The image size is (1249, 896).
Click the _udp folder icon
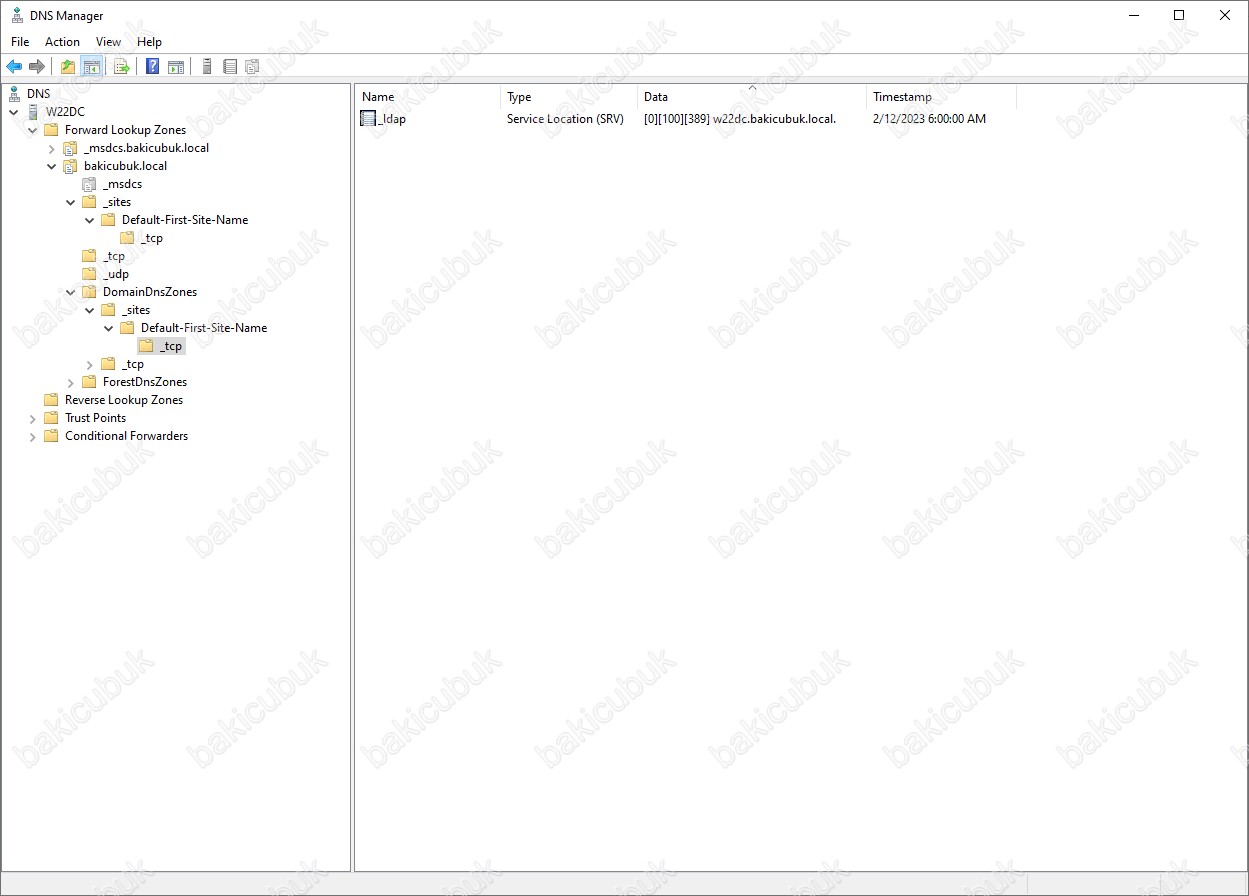pyautogui.click(x=89, y=274)
